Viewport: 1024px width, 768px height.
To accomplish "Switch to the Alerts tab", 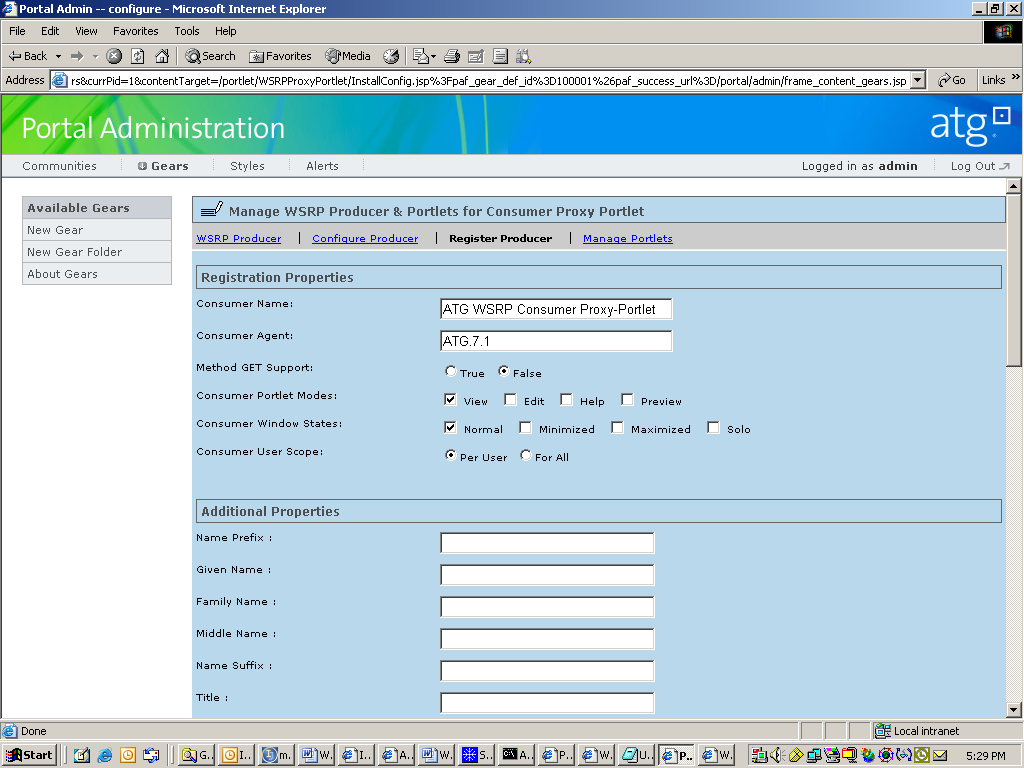I will tap(323, 166).
